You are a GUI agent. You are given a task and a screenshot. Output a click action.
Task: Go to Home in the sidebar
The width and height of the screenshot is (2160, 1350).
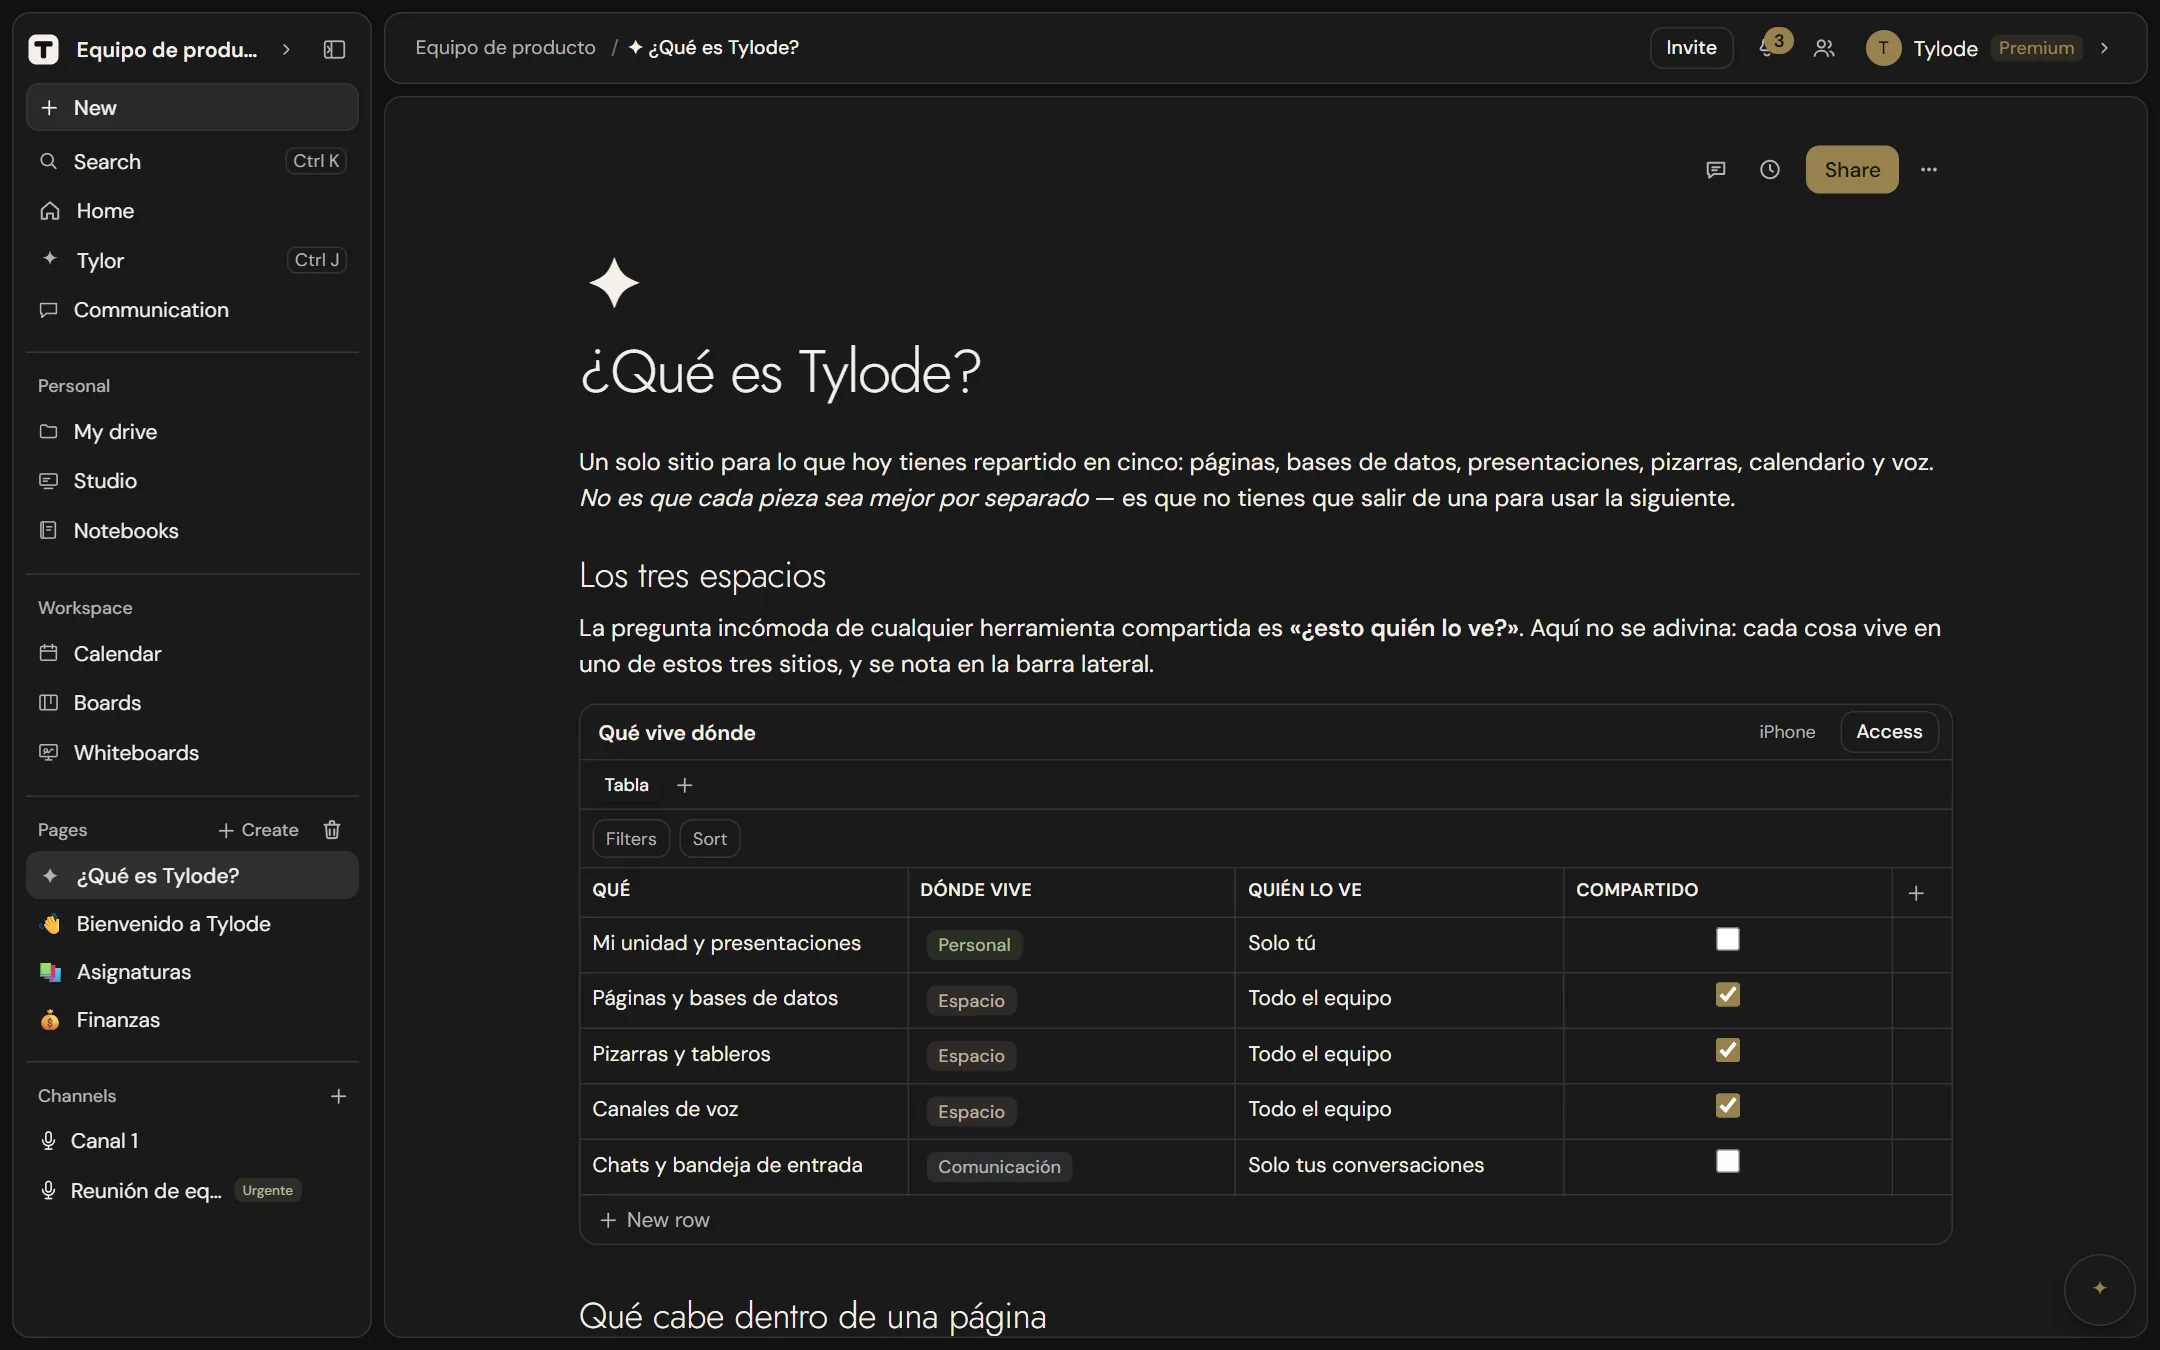[192, 211]
